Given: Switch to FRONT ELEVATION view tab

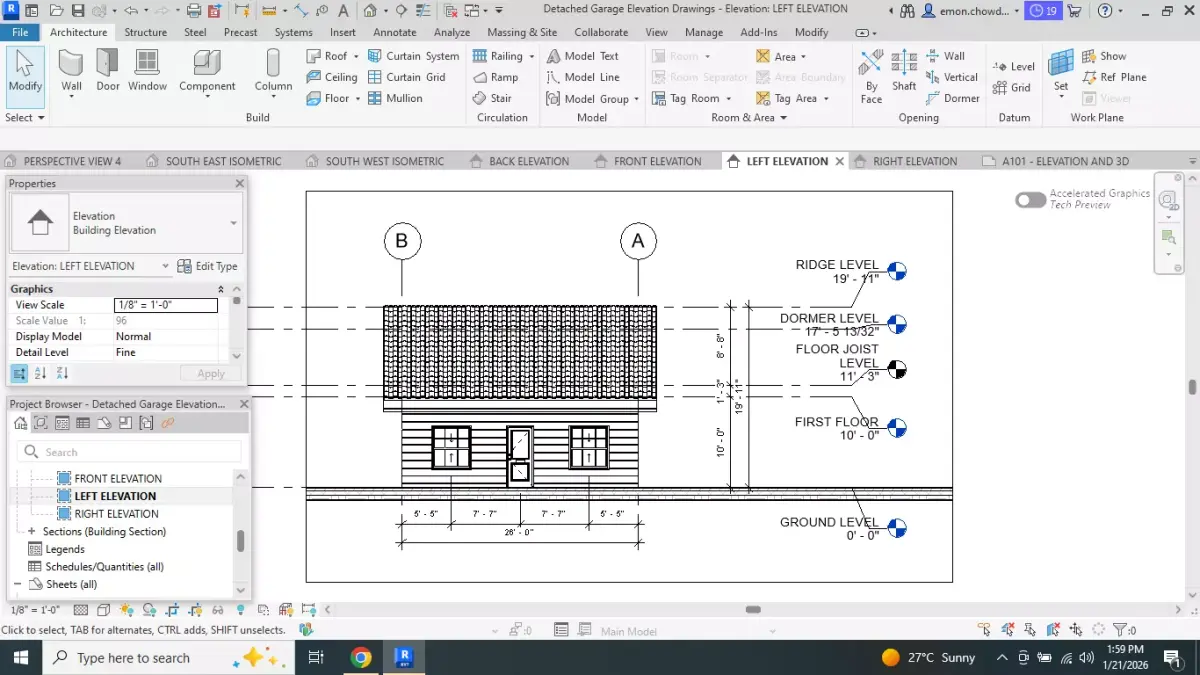Looking at the screenshot, I should (x=647, y=161).
